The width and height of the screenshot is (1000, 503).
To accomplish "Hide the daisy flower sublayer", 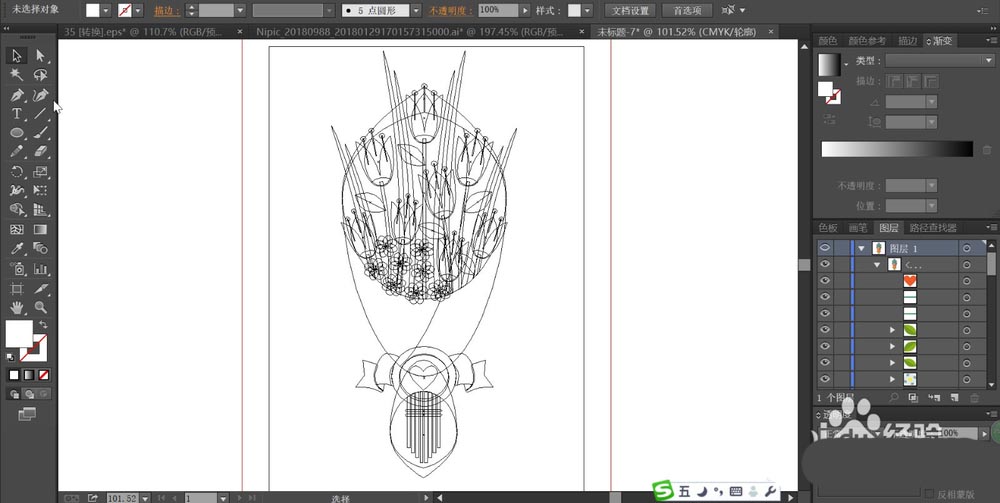I will pos(825,379).
